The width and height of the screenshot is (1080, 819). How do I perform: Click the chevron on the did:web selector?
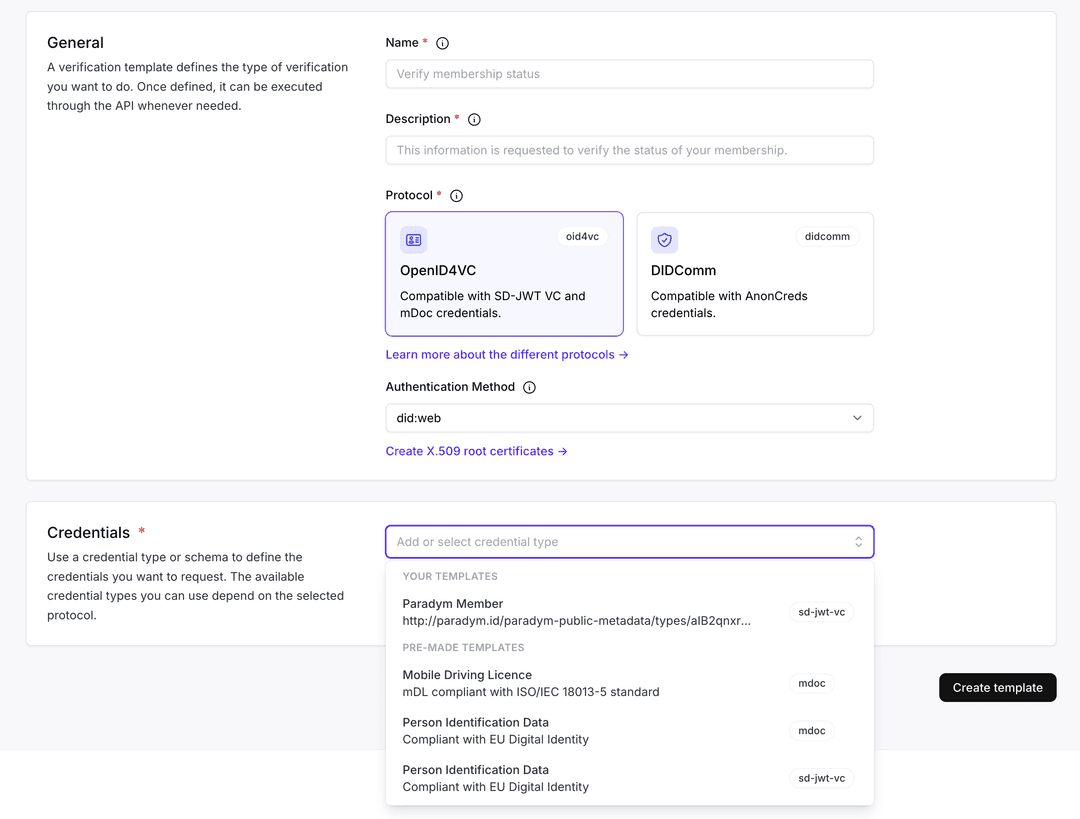click(858, 418)
